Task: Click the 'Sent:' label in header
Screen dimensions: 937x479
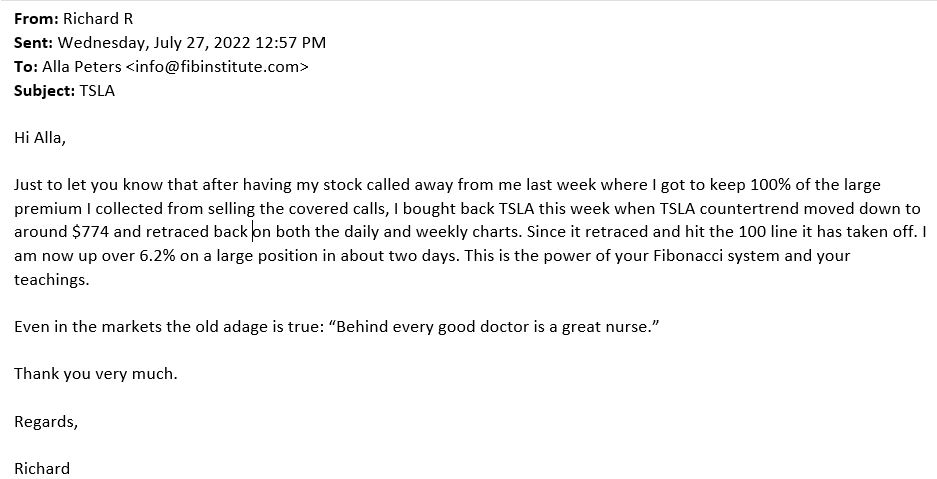Action: click(33, 44)
